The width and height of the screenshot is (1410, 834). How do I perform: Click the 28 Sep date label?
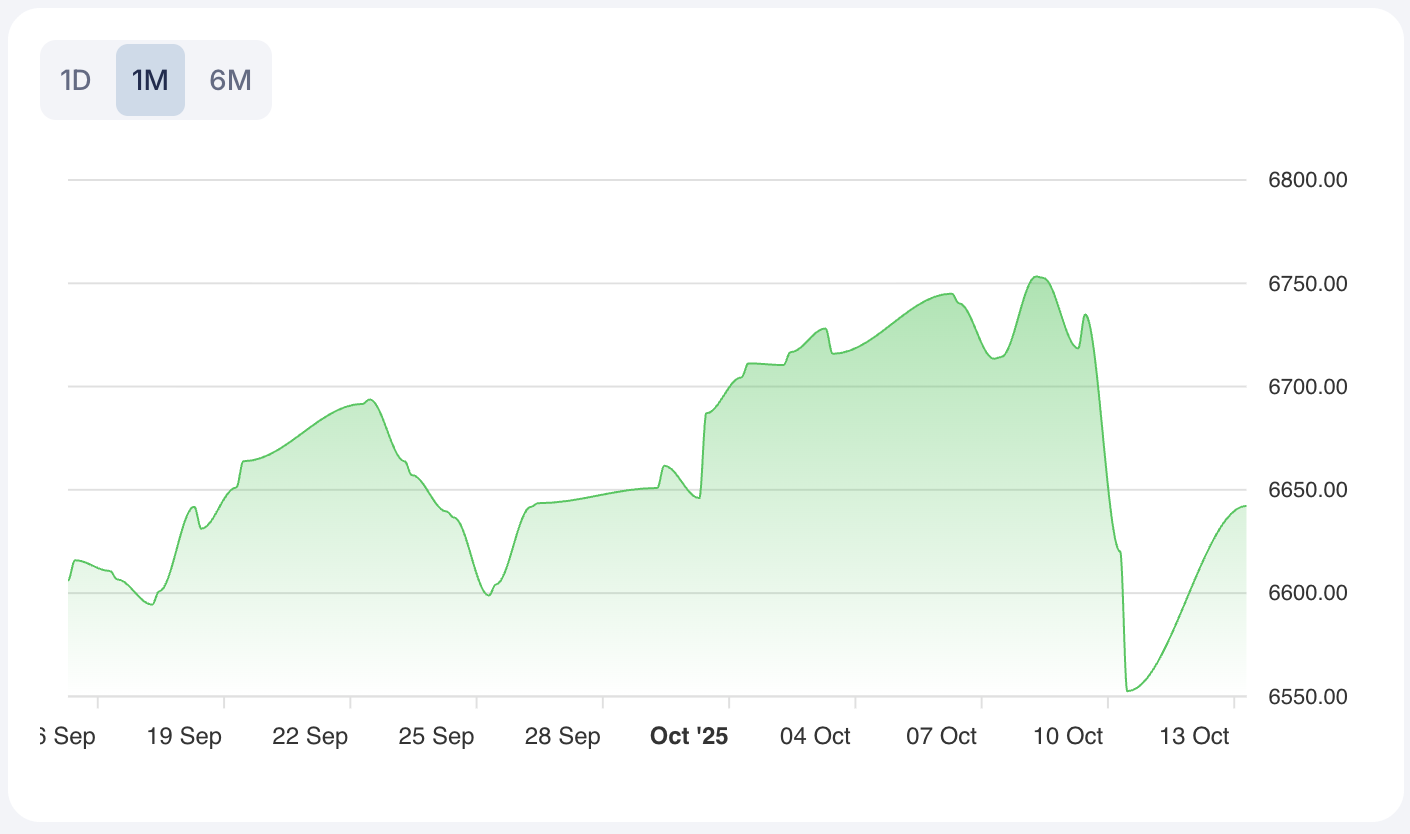tap(562, 737)
